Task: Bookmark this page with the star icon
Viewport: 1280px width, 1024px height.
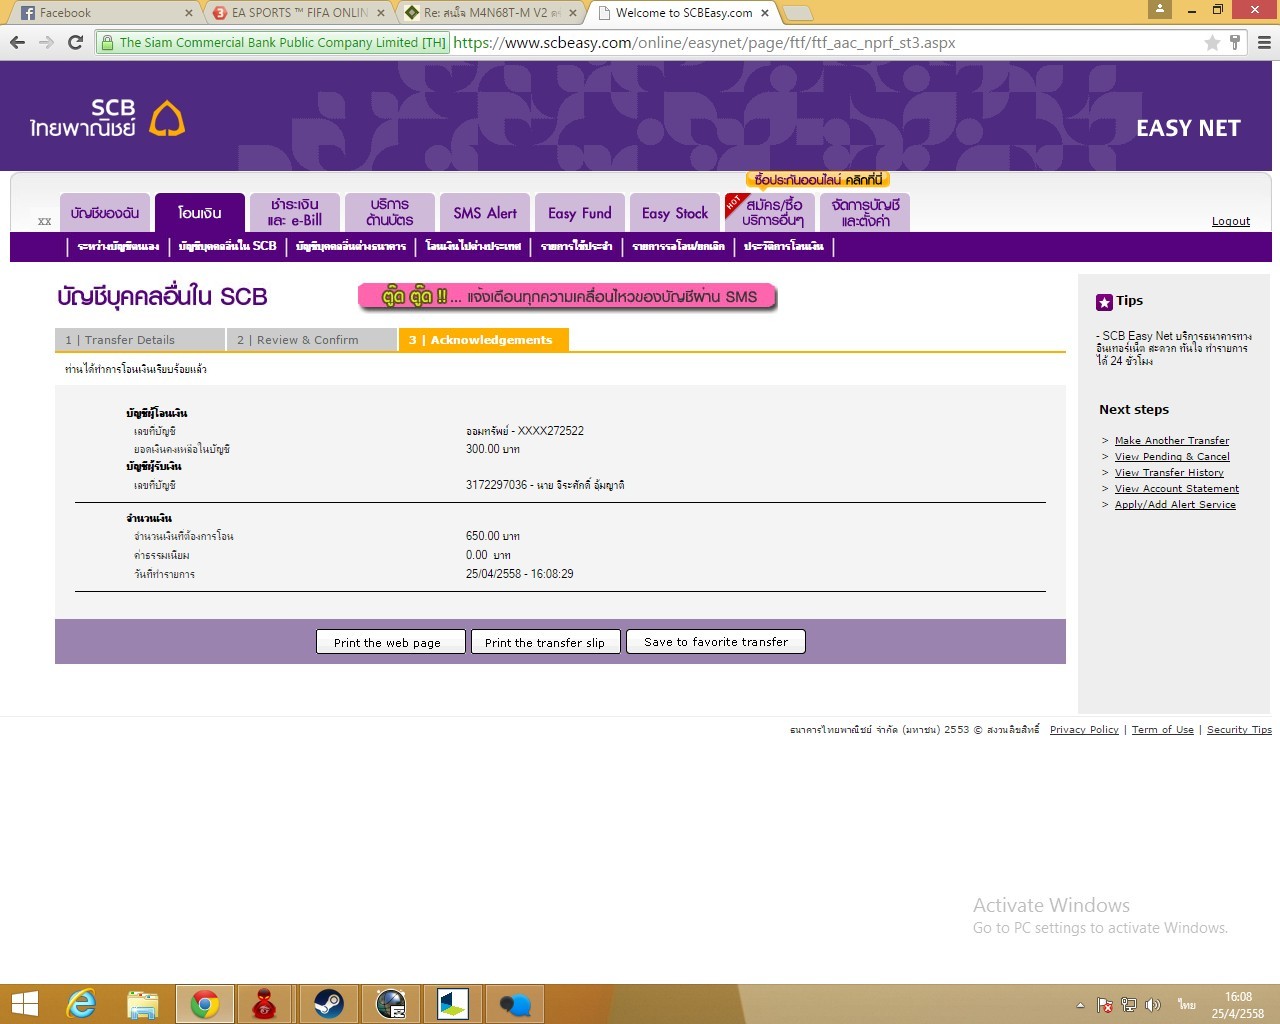Action: click(x=1212, y=42)
